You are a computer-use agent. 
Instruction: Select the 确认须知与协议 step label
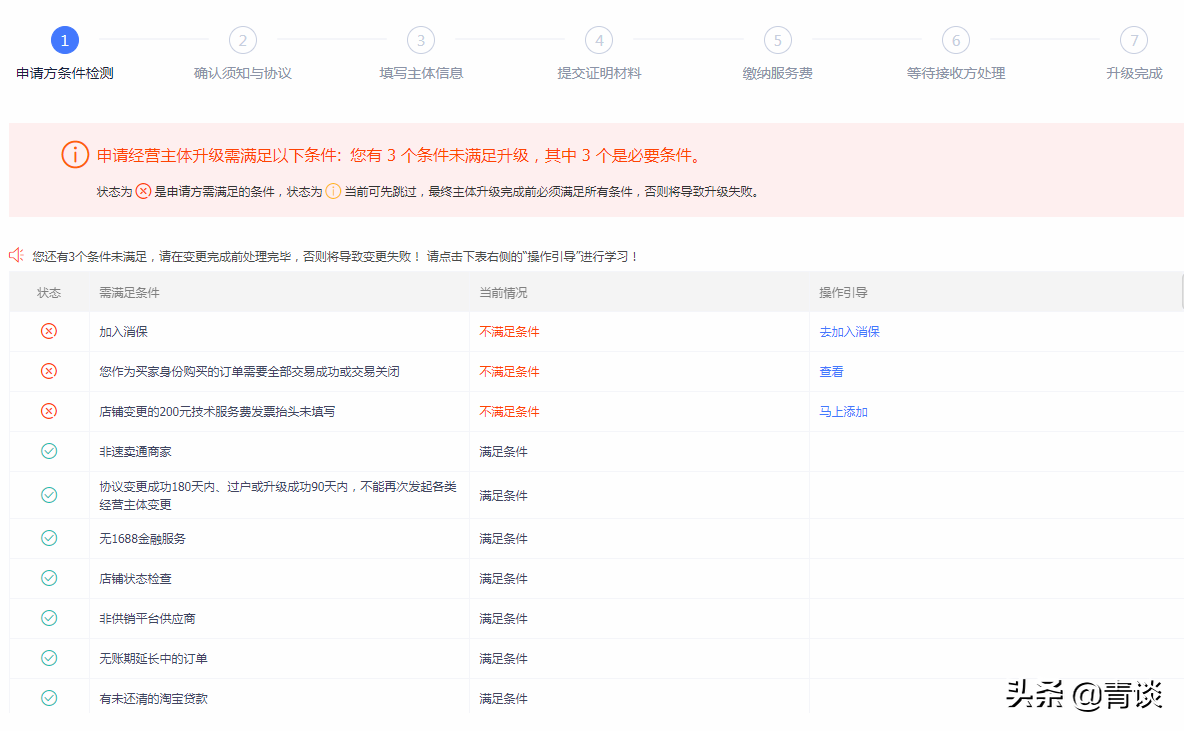click(x=242, y=73)
